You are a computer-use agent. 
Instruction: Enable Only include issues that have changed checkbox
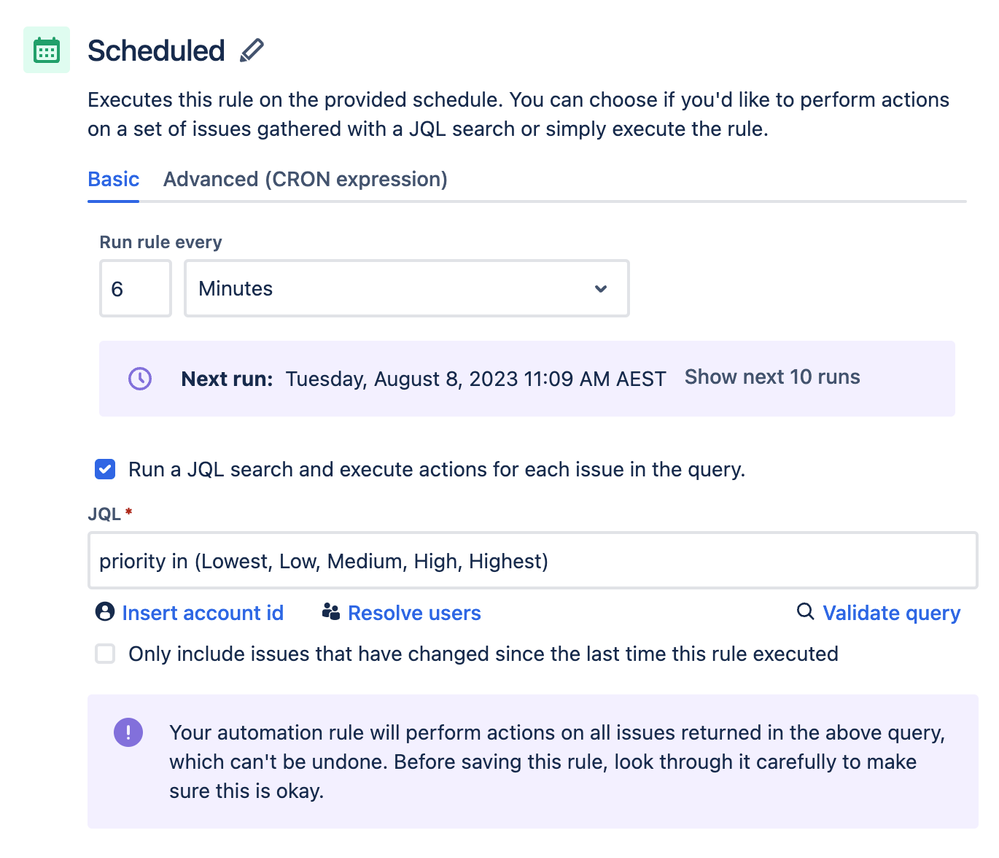click(105, 654)
